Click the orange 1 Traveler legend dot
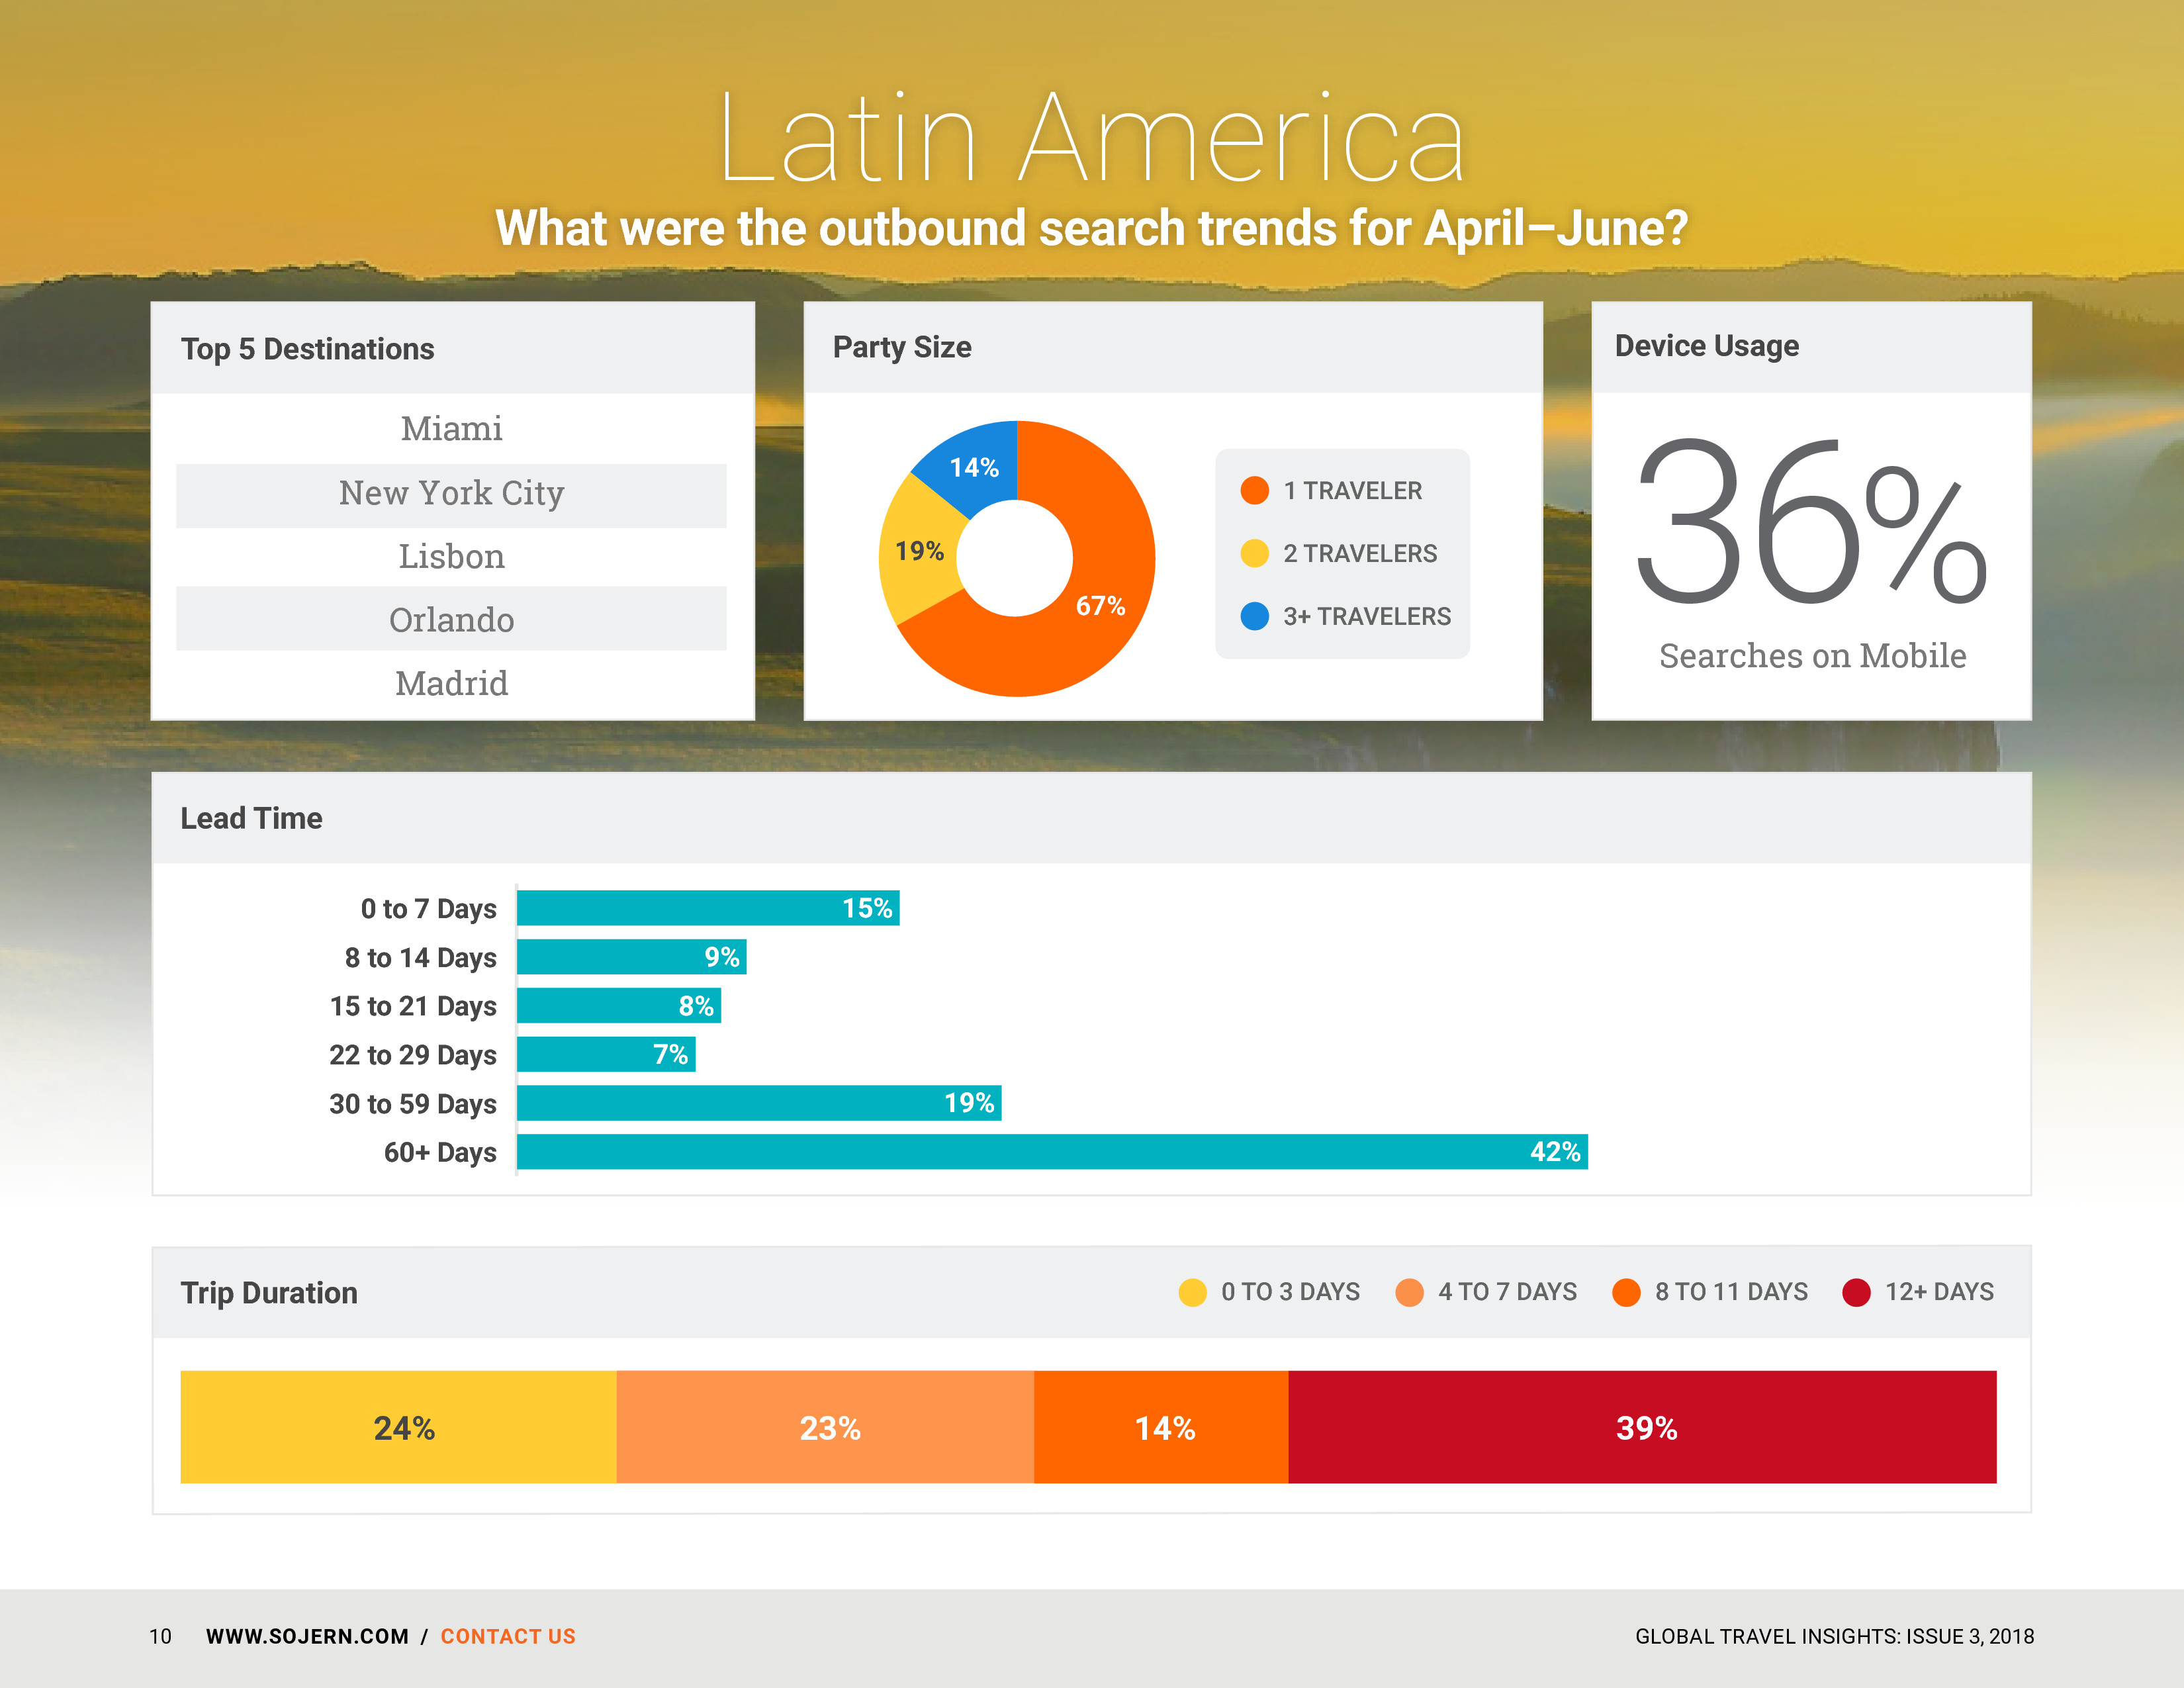Screen dimensions: 2184x1688 point(1254,490)
